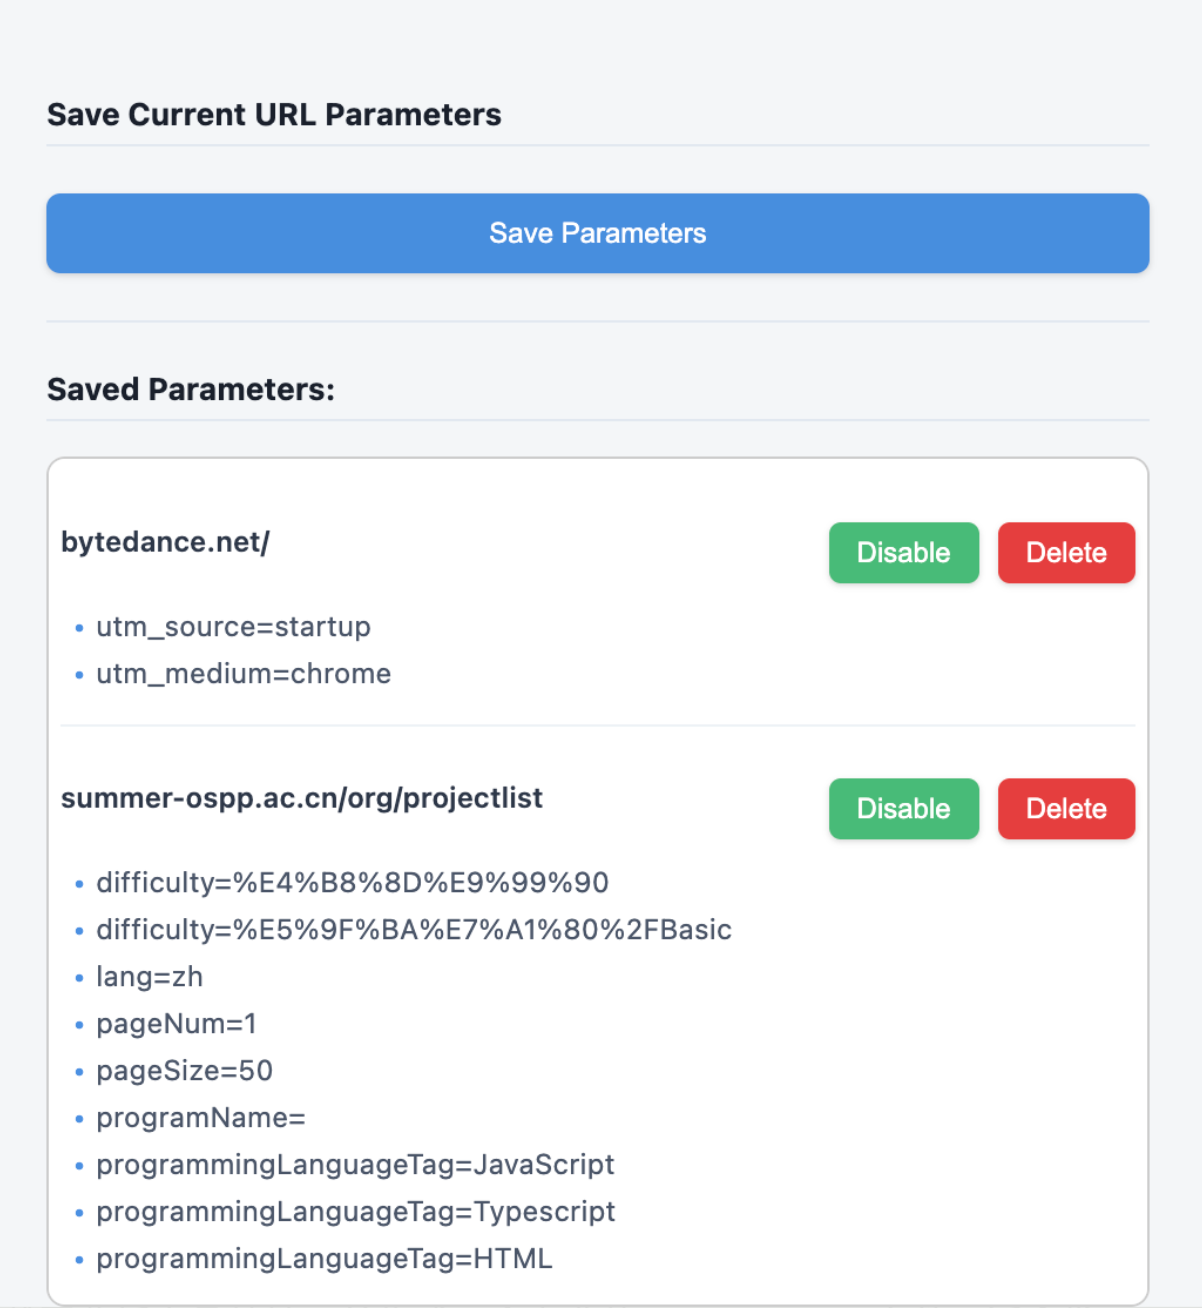Click the programmingLanguageTag=JavaScript parameter
This screenshot has height=1308, width=1202.
click(x=355, y=1165)
